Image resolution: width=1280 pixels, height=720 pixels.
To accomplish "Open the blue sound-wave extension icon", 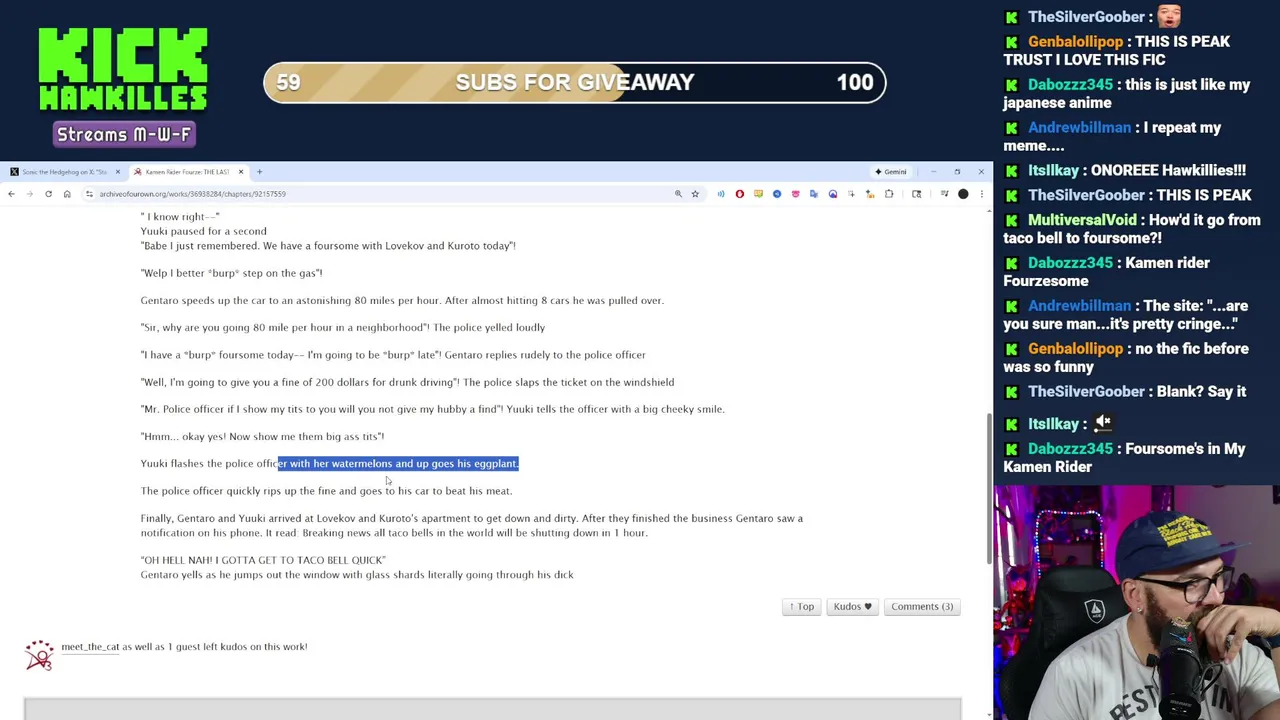I will pyautogui.click(x=721, y=194).
